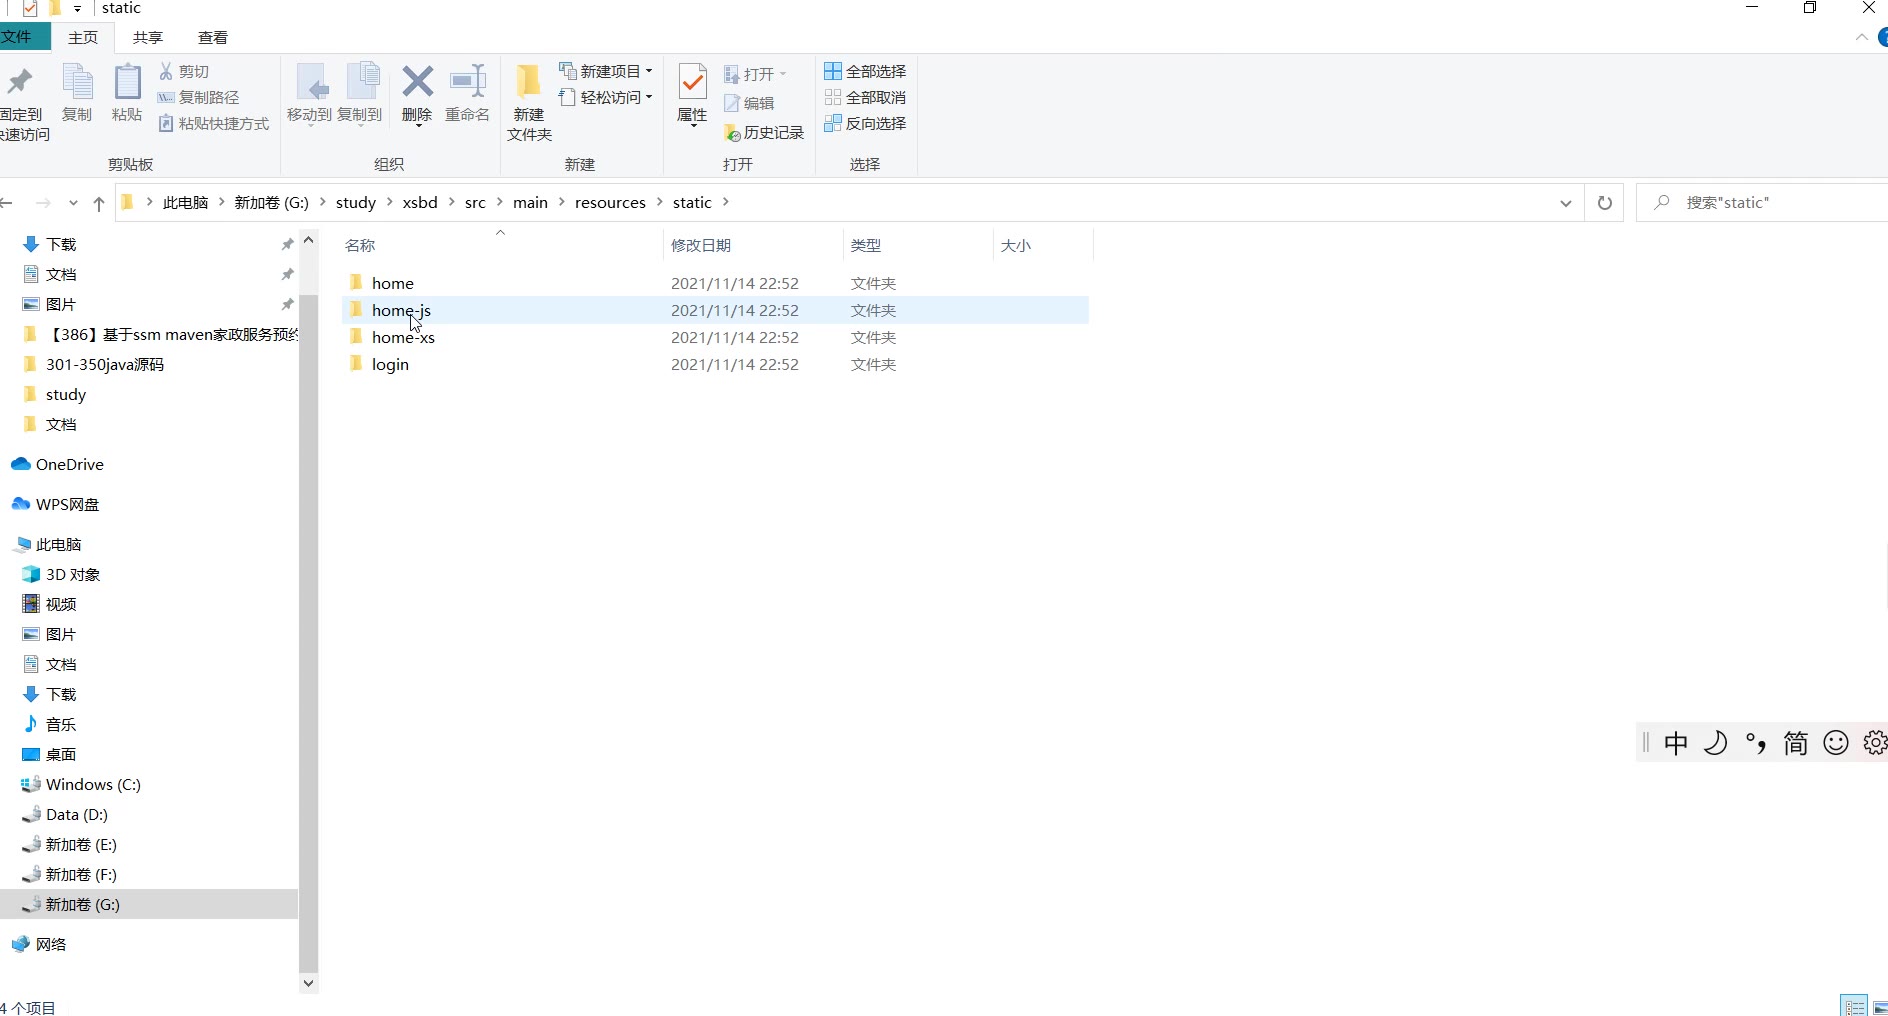Refresh the static folder view

(1605, 202)
